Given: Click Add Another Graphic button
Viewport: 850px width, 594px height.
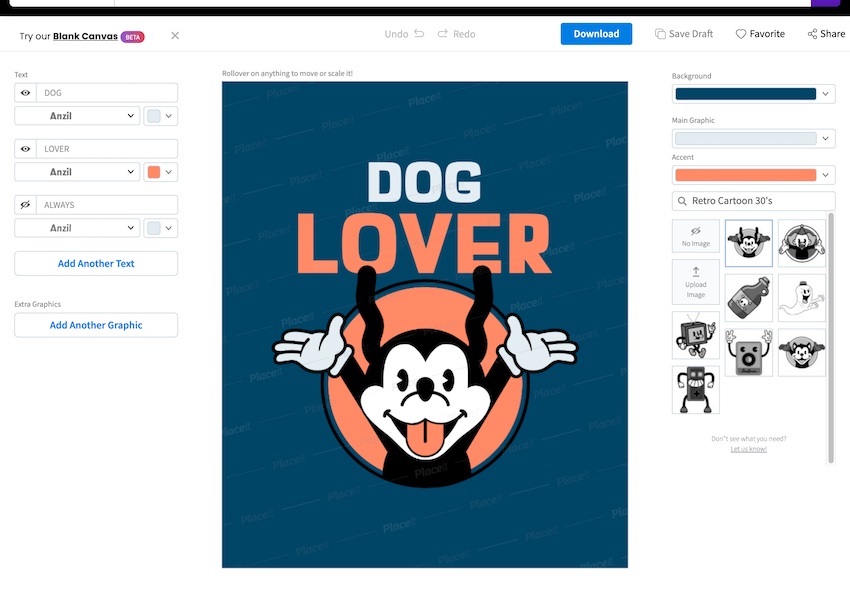Looking at the screenshot, I should coord(96,325).
